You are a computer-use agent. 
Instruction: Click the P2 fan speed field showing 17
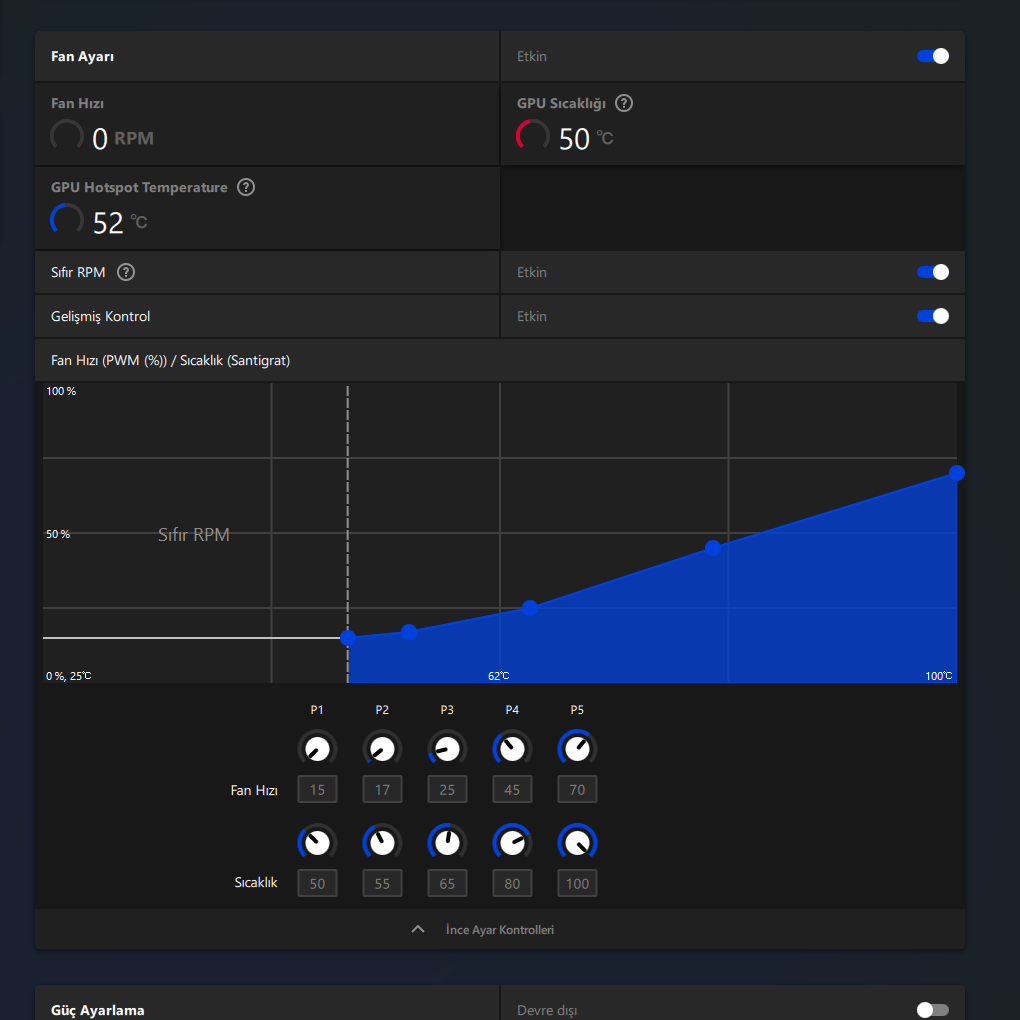tap(382, 789)
